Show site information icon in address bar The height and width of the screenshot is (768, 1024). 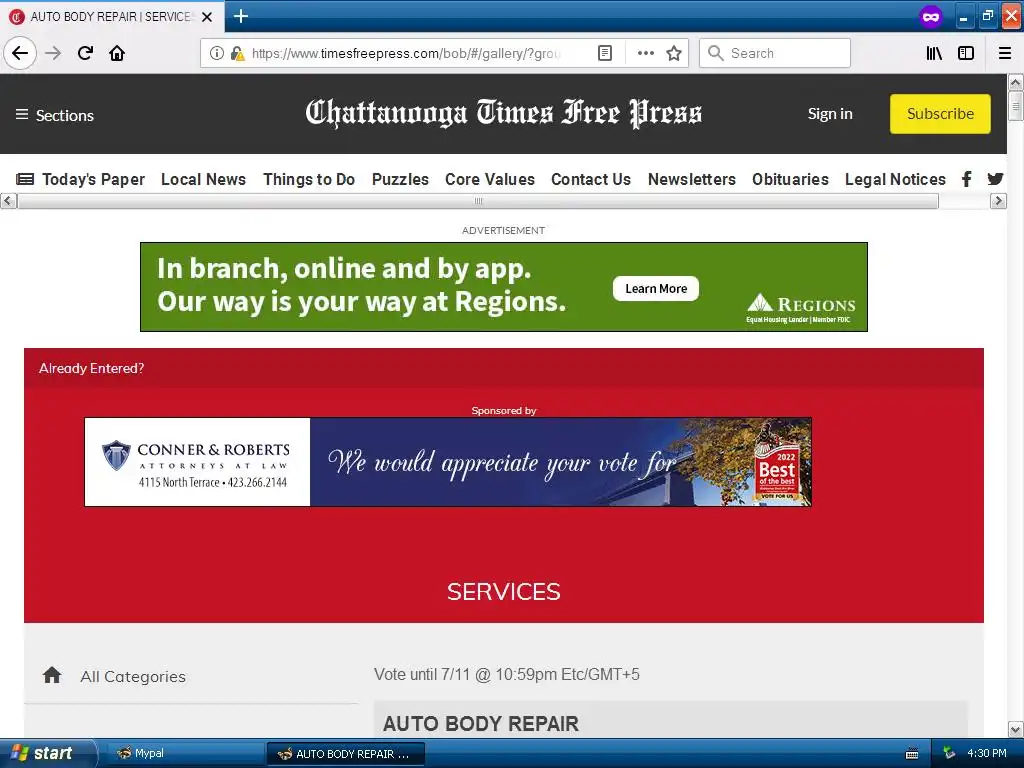[x=216, y=53]
